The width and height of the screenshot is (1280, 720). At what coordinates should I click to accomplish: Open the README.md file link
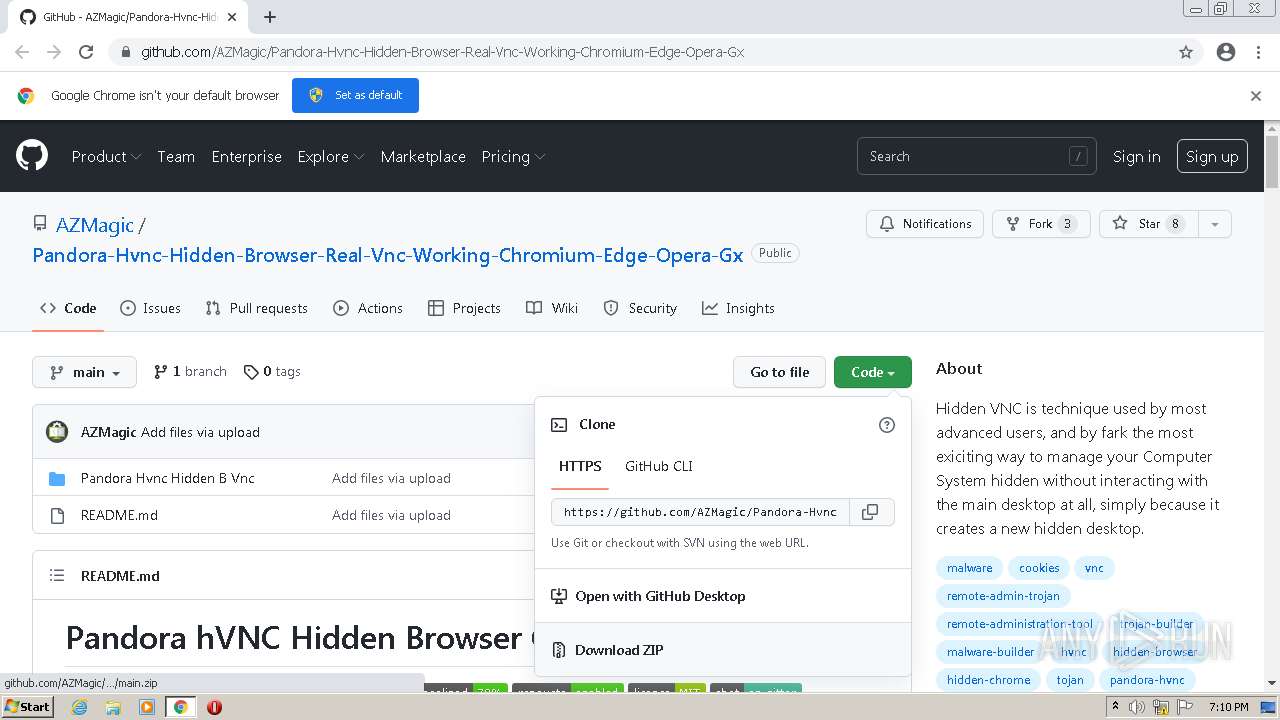point(119,516)
